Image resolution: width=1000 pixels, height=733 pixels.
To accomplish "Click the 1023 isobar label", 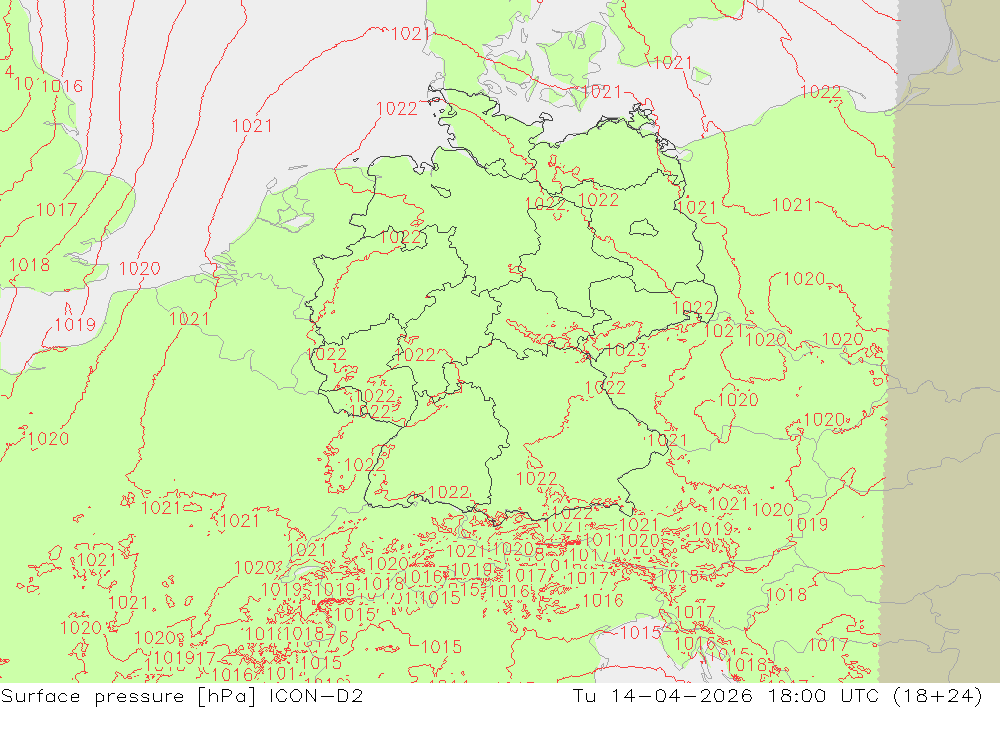I will coord(626,350).
